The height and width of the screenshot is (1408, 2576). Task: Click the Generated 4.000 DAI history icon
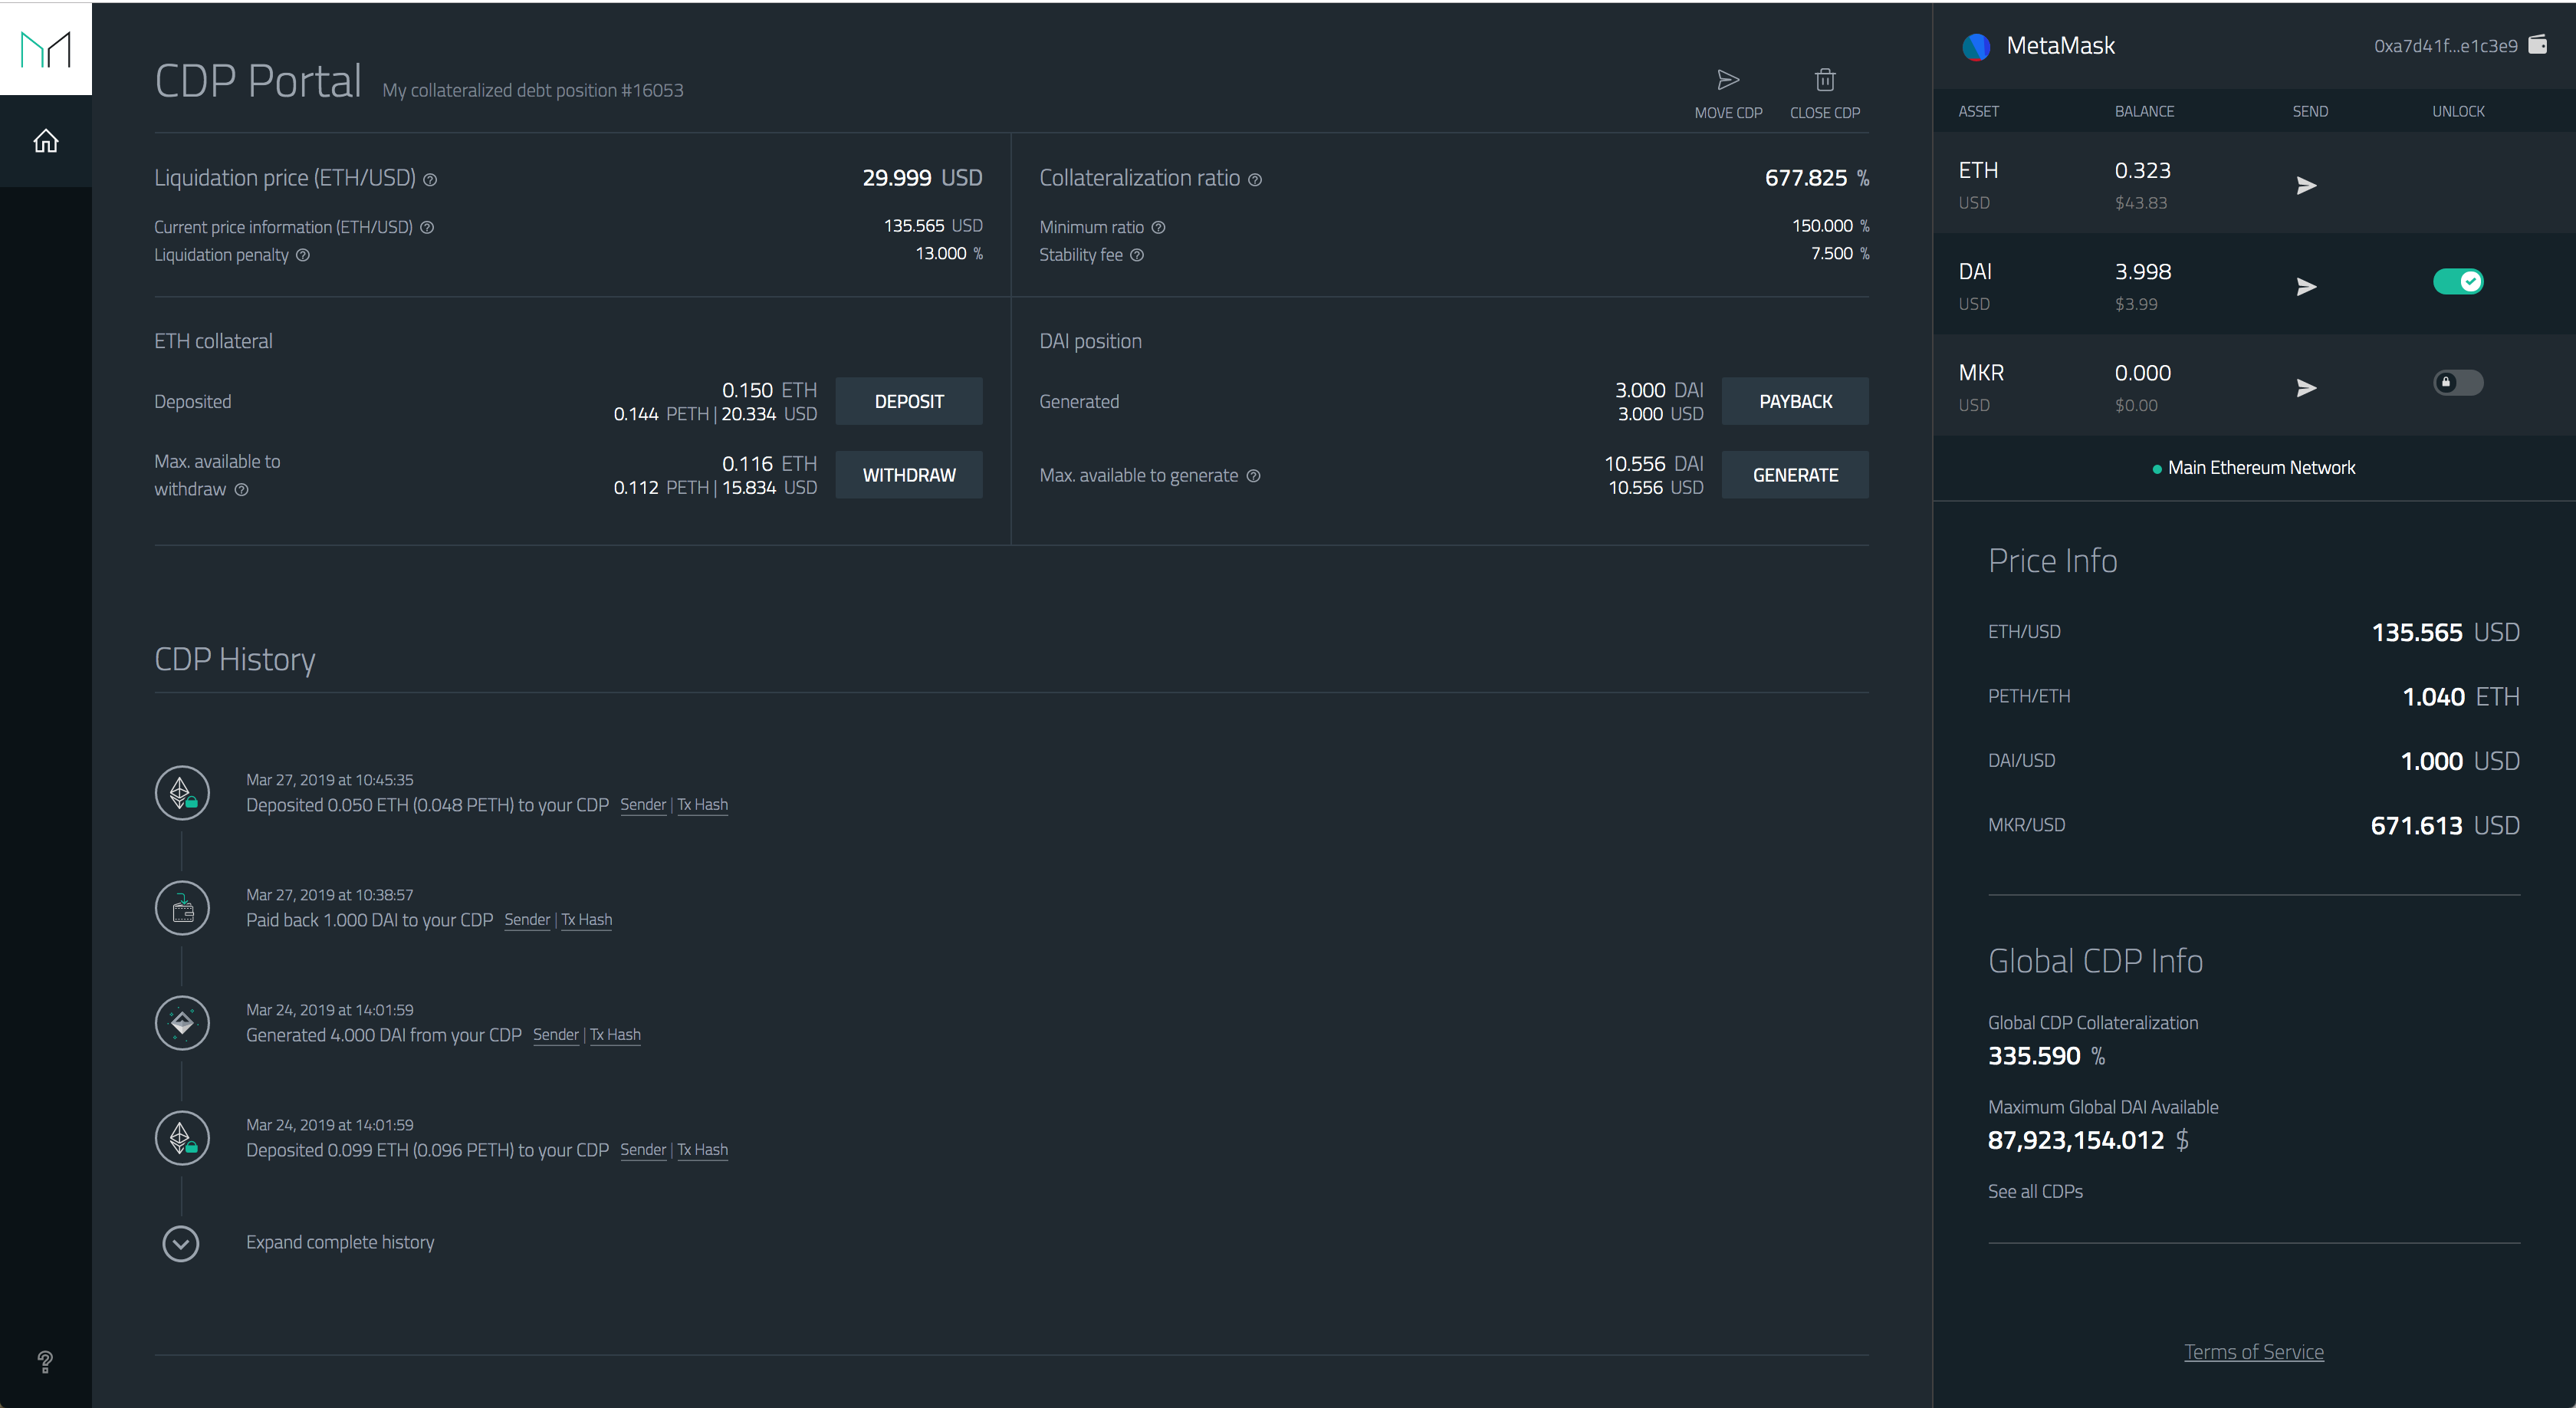(182, 1023)
